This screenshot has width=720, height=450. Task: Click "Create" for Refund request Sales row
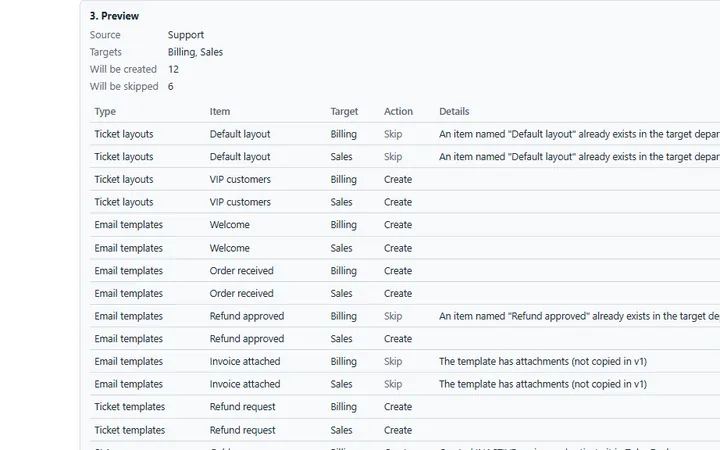click(x=398, y=430)
